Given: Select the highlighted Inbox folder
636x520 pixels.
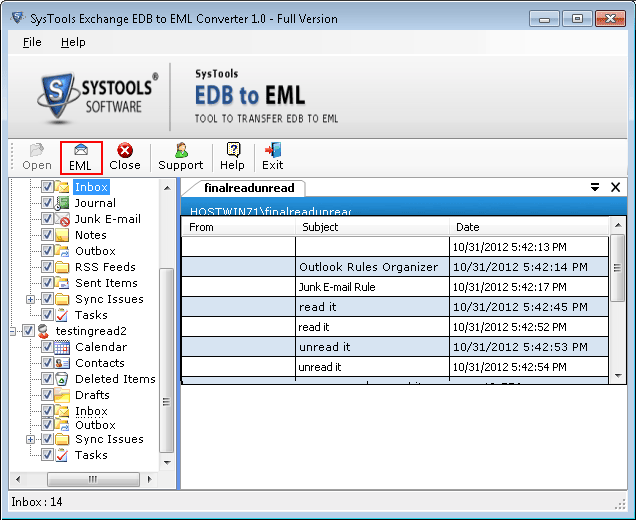Looking at the screenshot, I should pyautogui.click(x=91, y=187).
